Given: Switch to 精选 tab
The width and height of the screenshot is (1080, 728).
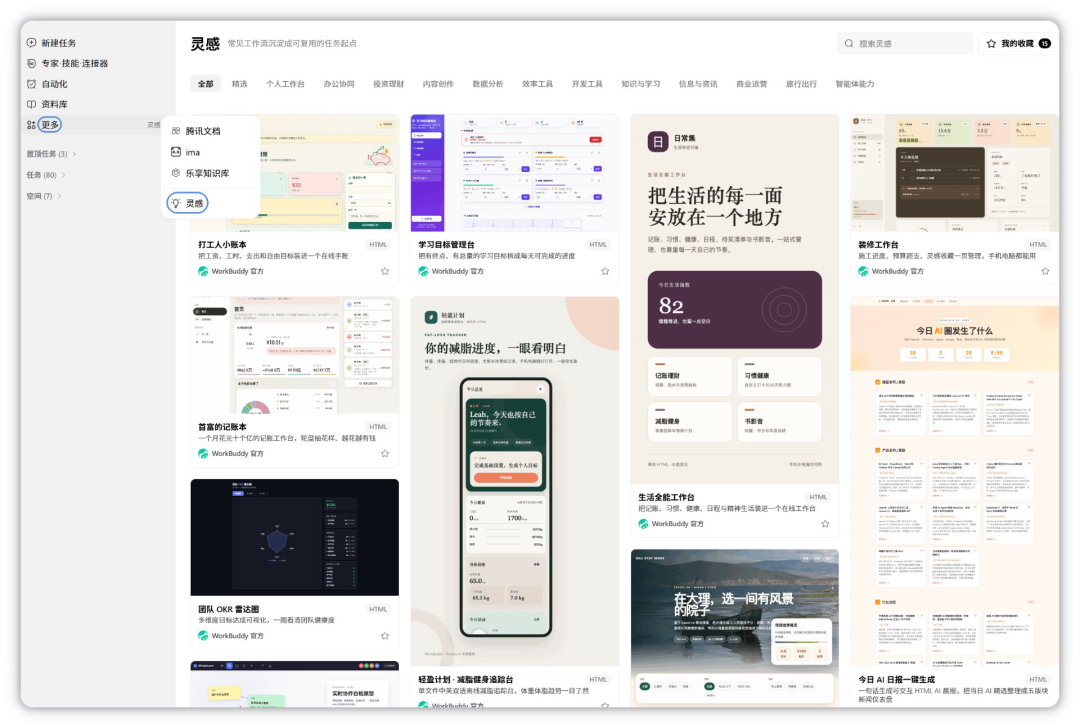Looking at the screenshot, I should click(240, 84).
